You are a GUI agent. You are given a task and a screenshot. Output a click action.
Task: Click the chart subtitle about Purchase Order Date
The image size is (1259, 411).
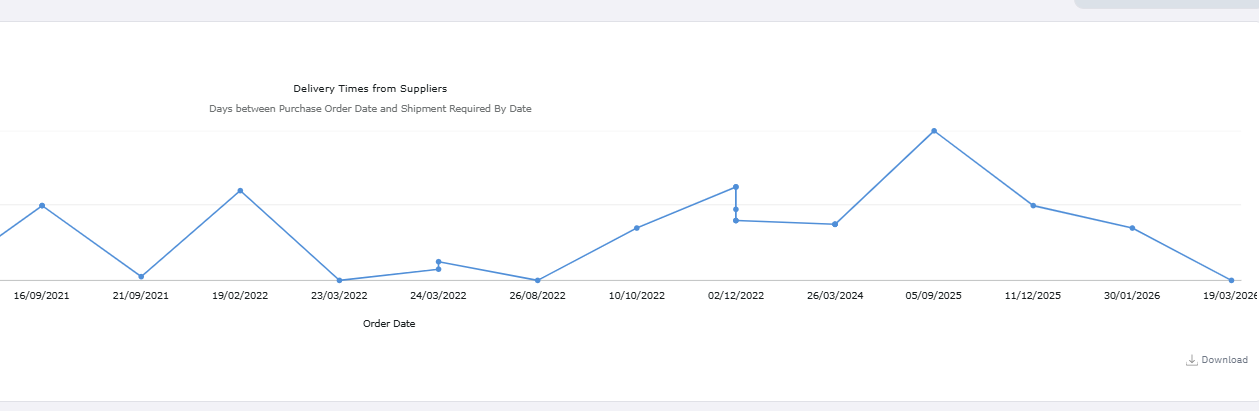pos(370,108)
